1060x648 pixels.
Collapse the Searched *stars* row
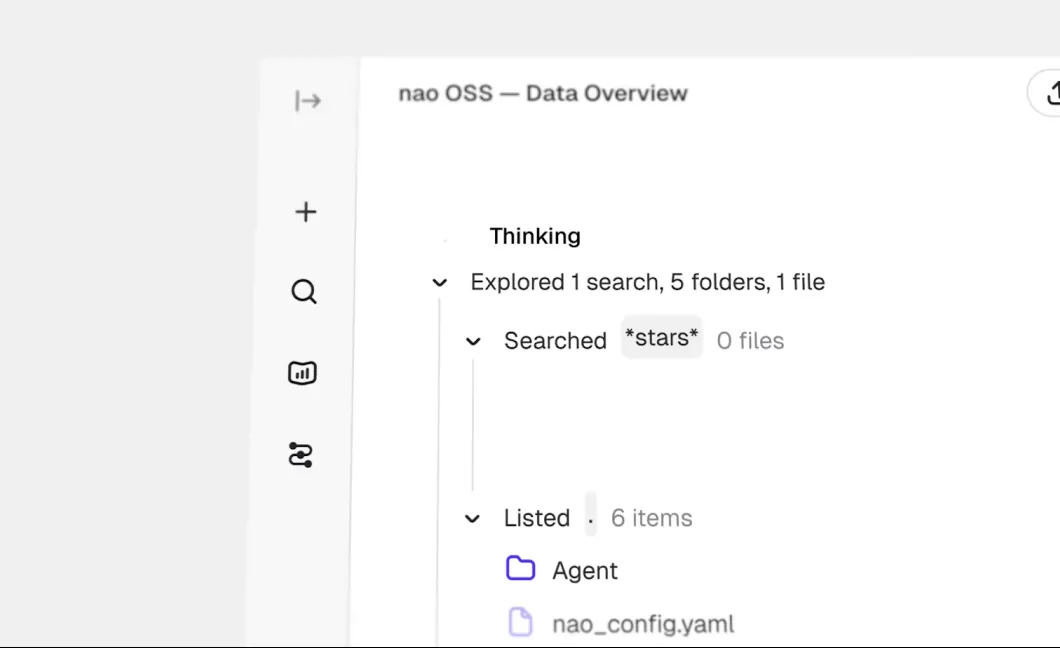(x=473, y=341)
